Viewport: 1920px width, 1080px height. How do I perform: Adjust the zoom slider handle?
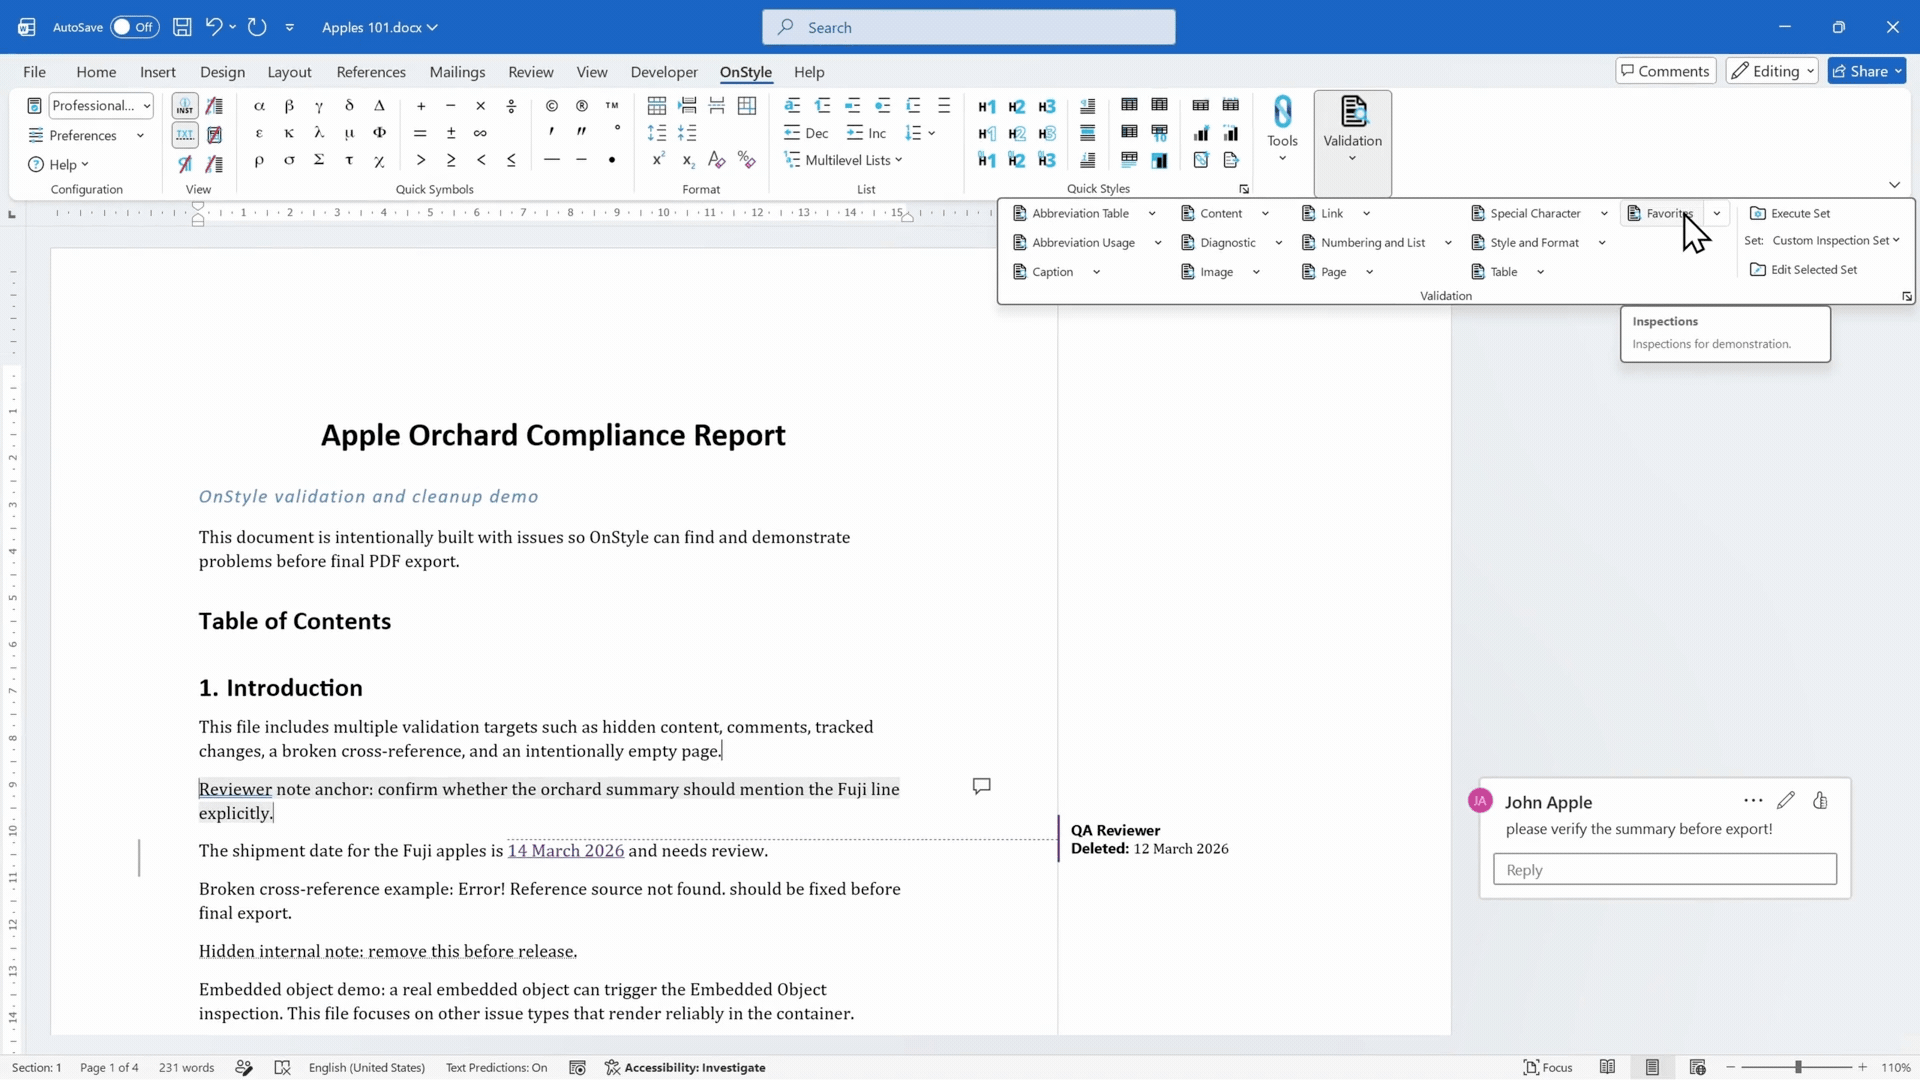point(1798,1067)
